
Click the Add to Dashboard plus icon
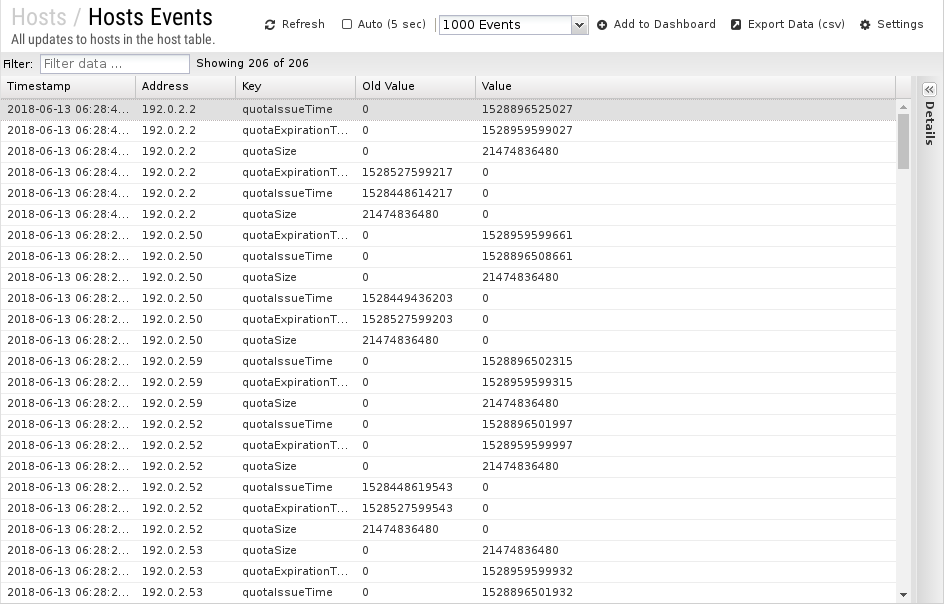[602, 25]
